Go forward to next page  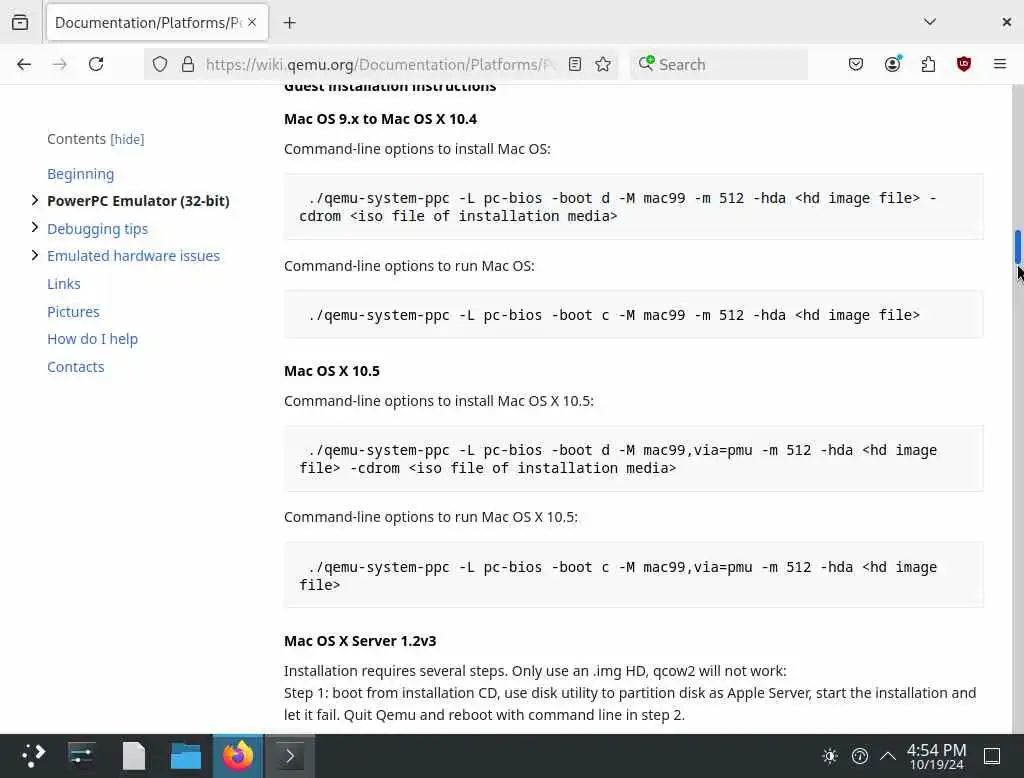pyautogui.click(x=59, y=64)
